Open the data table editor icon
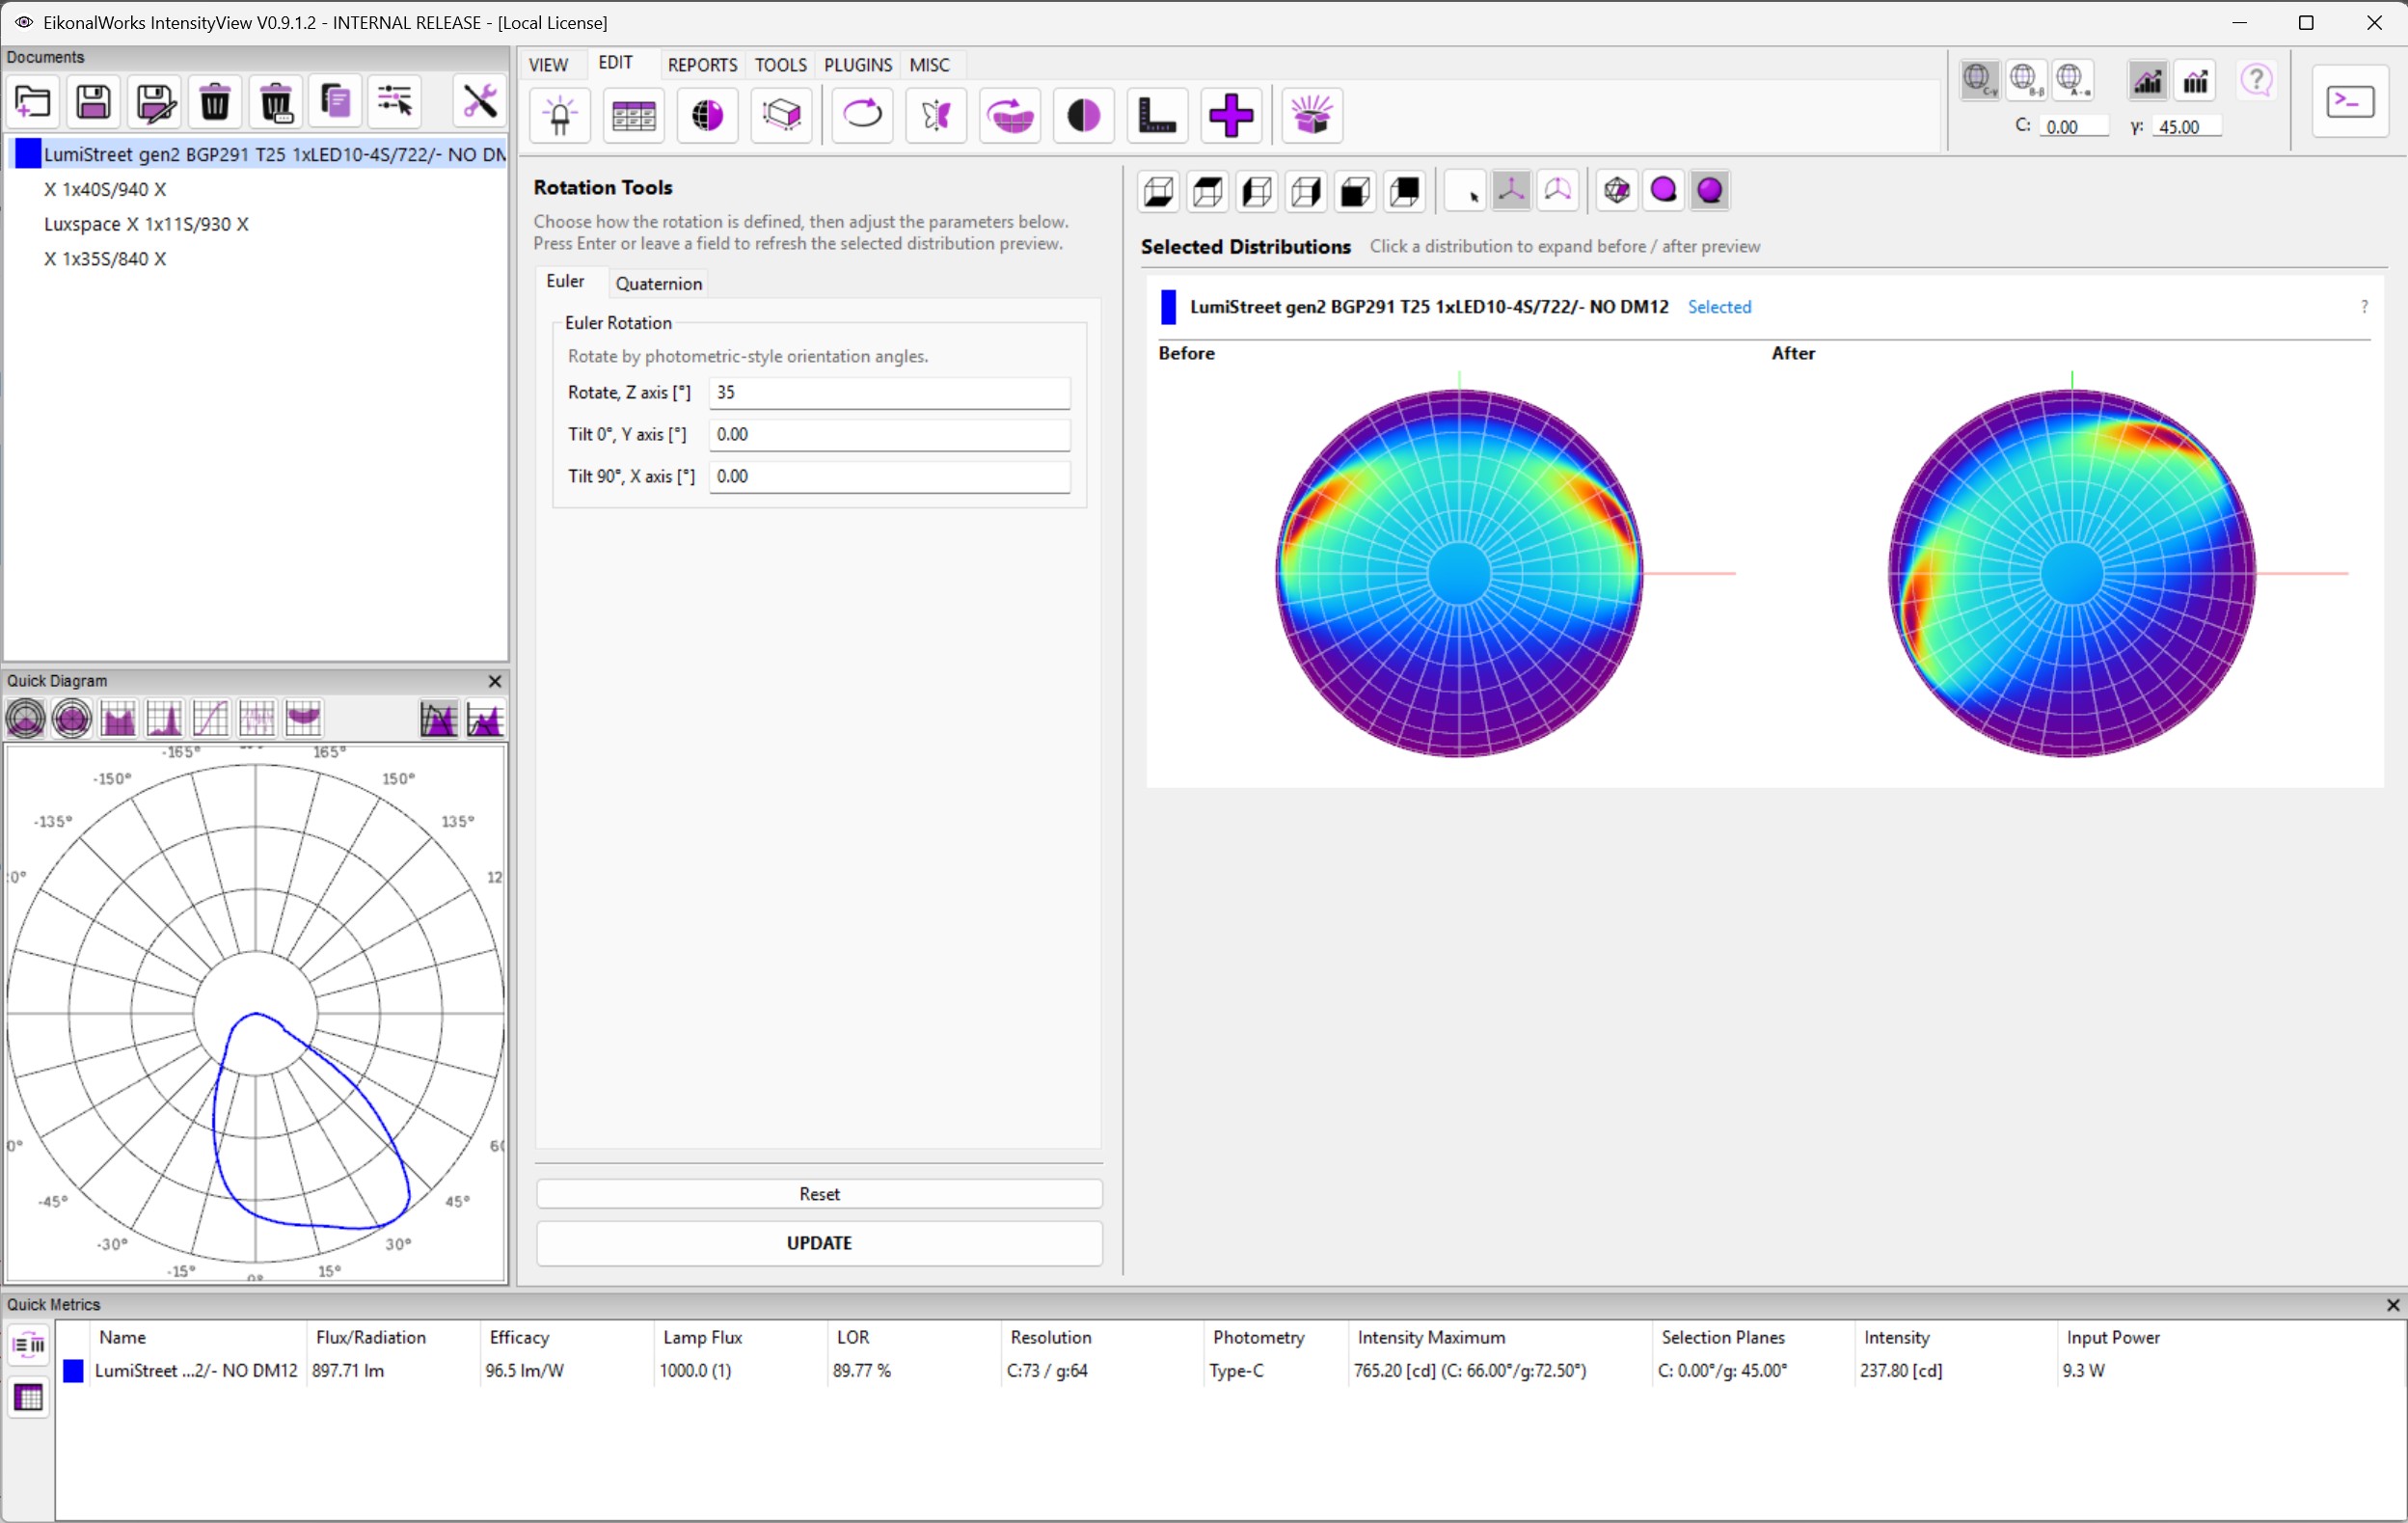Image resolution: width=2408 pixels, height=1523 pixels. pyautogui.click(x=634, y=115)
